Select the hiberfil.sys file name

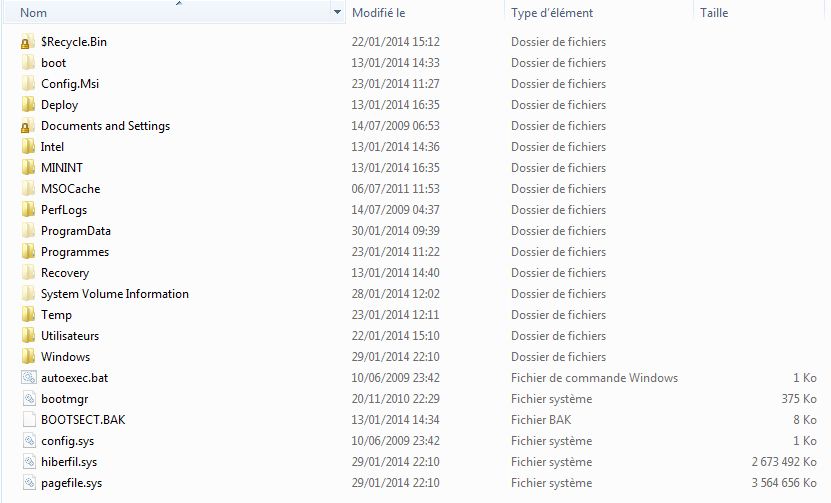[69, 462]
